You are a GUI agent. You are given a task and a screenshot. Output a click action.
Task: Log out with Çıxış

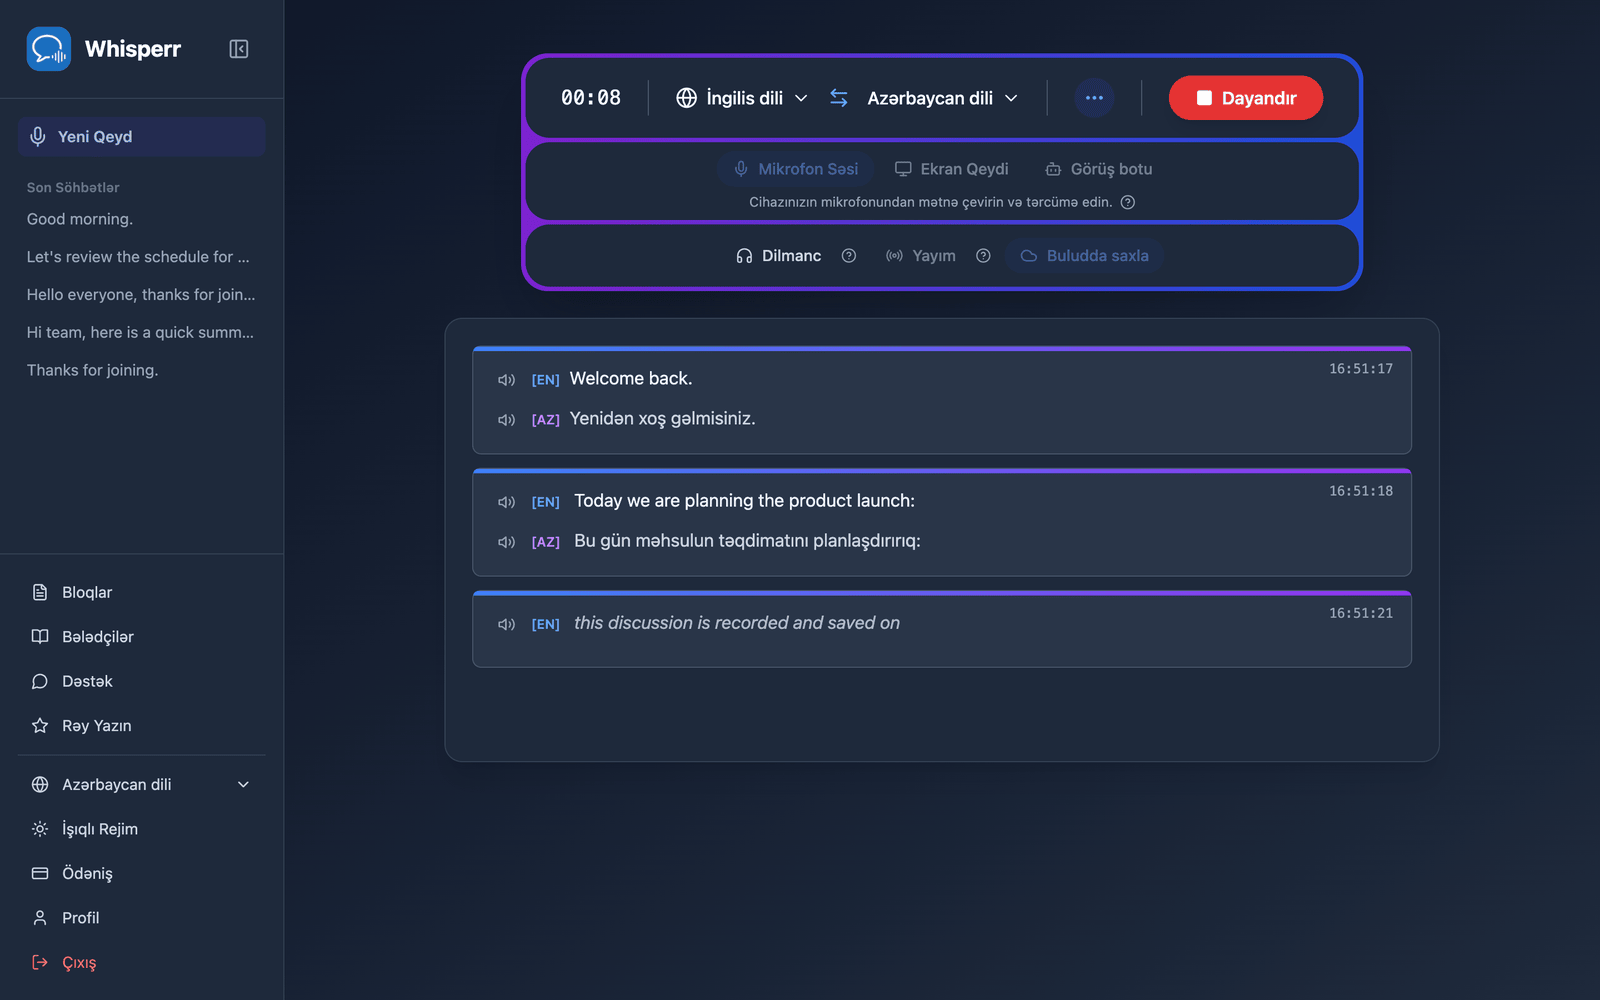141,963
